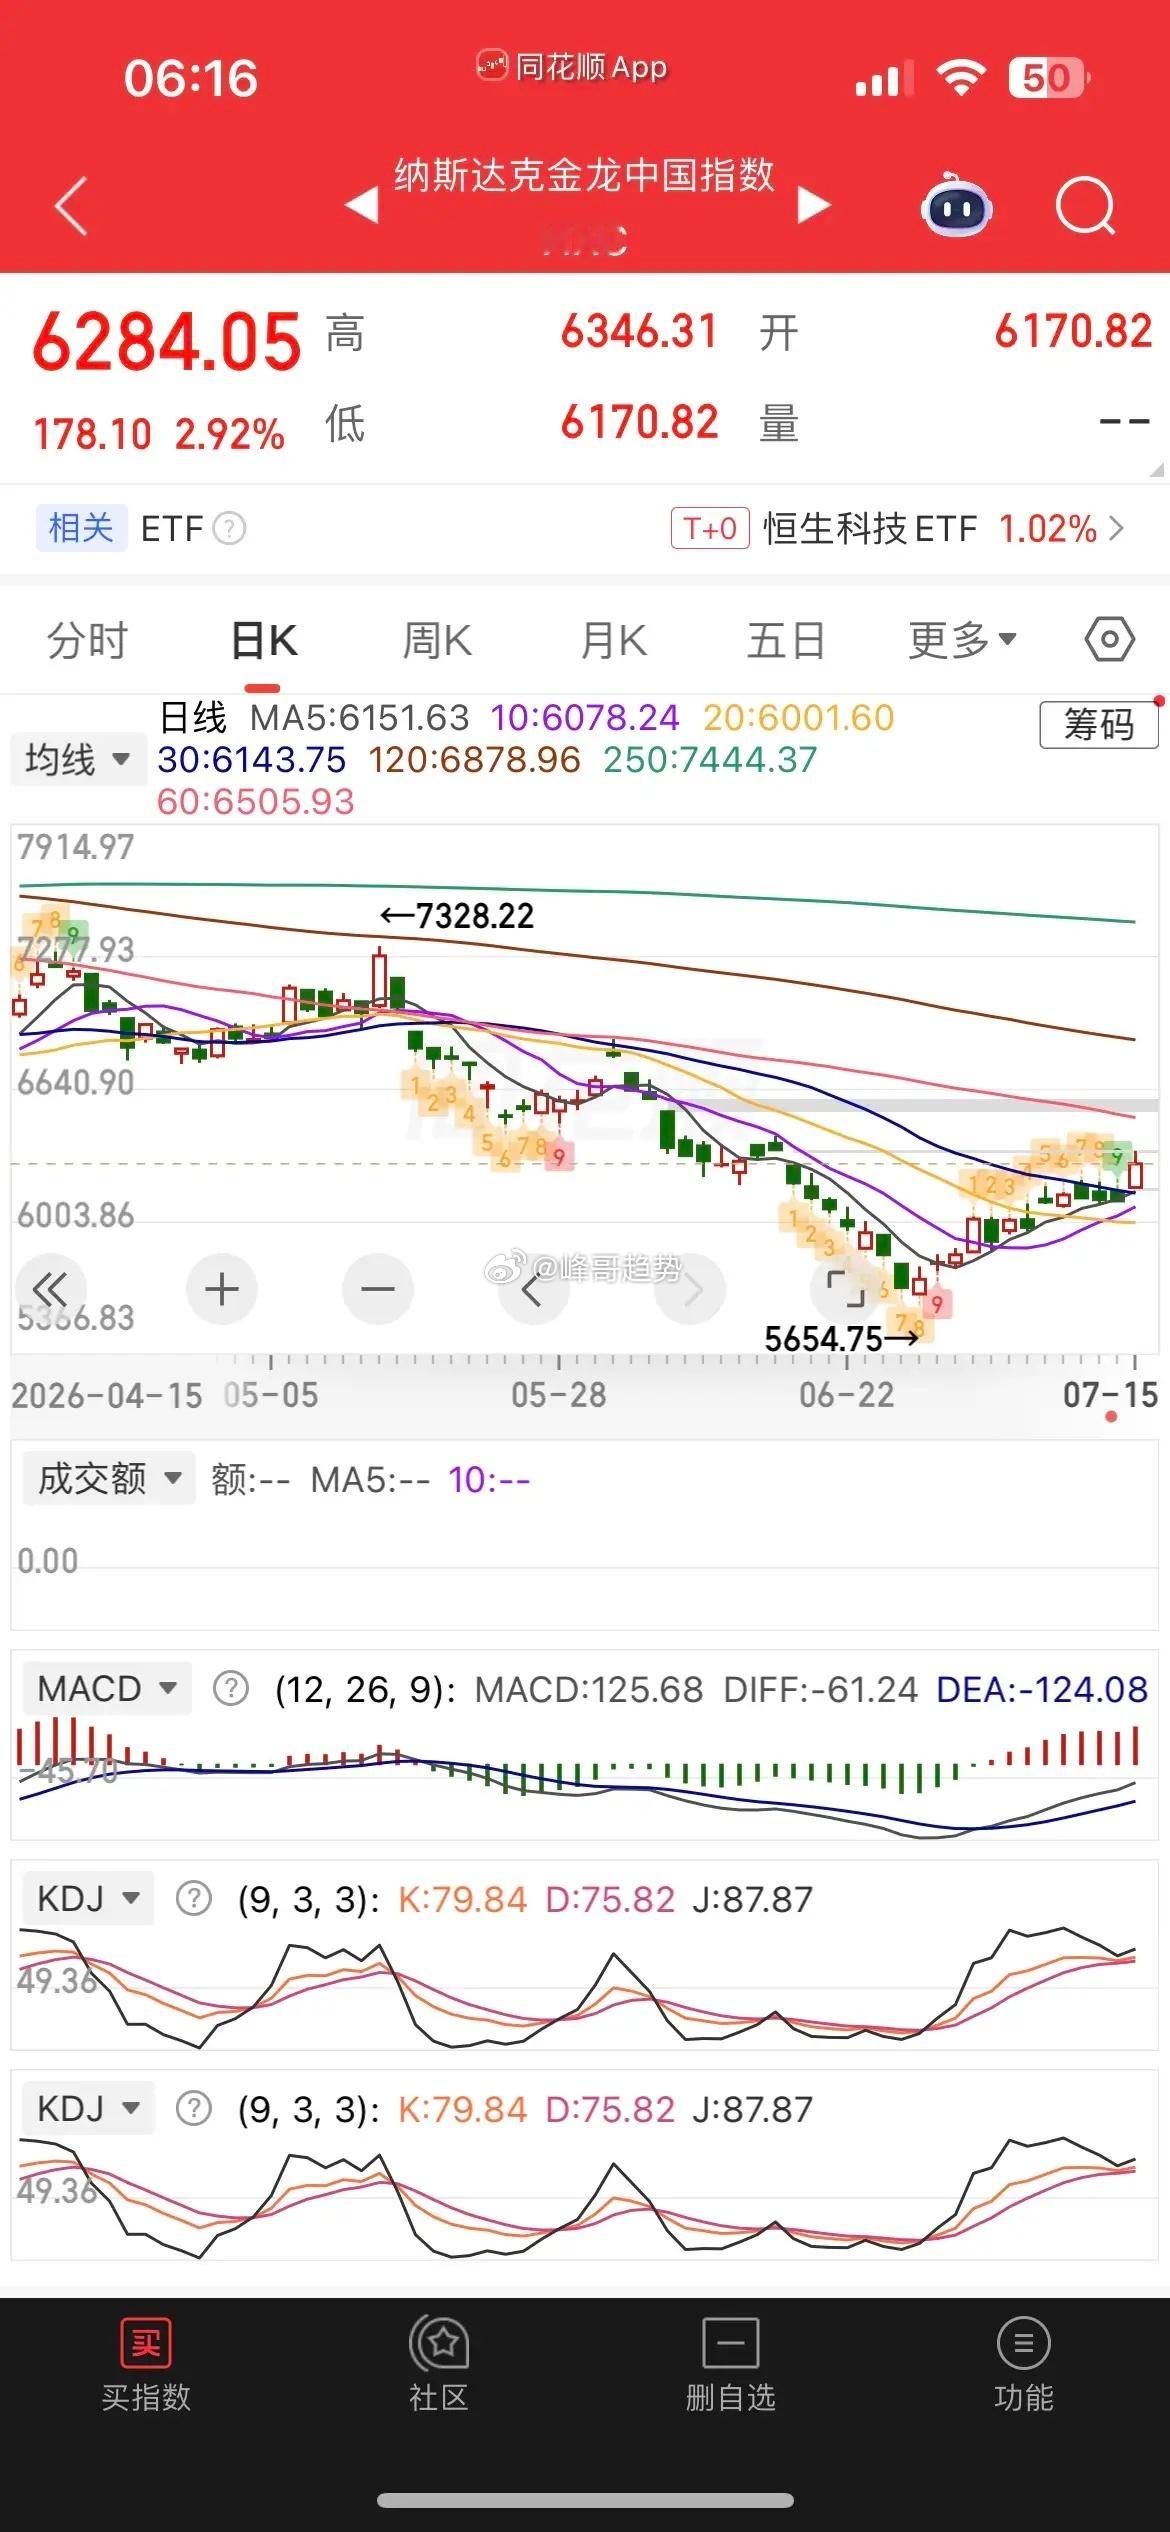The height and width of the screenshot is (2532, 1170).
Task: Jump to earliest data with double-left arrow
Action: [x=49, y=1289]
